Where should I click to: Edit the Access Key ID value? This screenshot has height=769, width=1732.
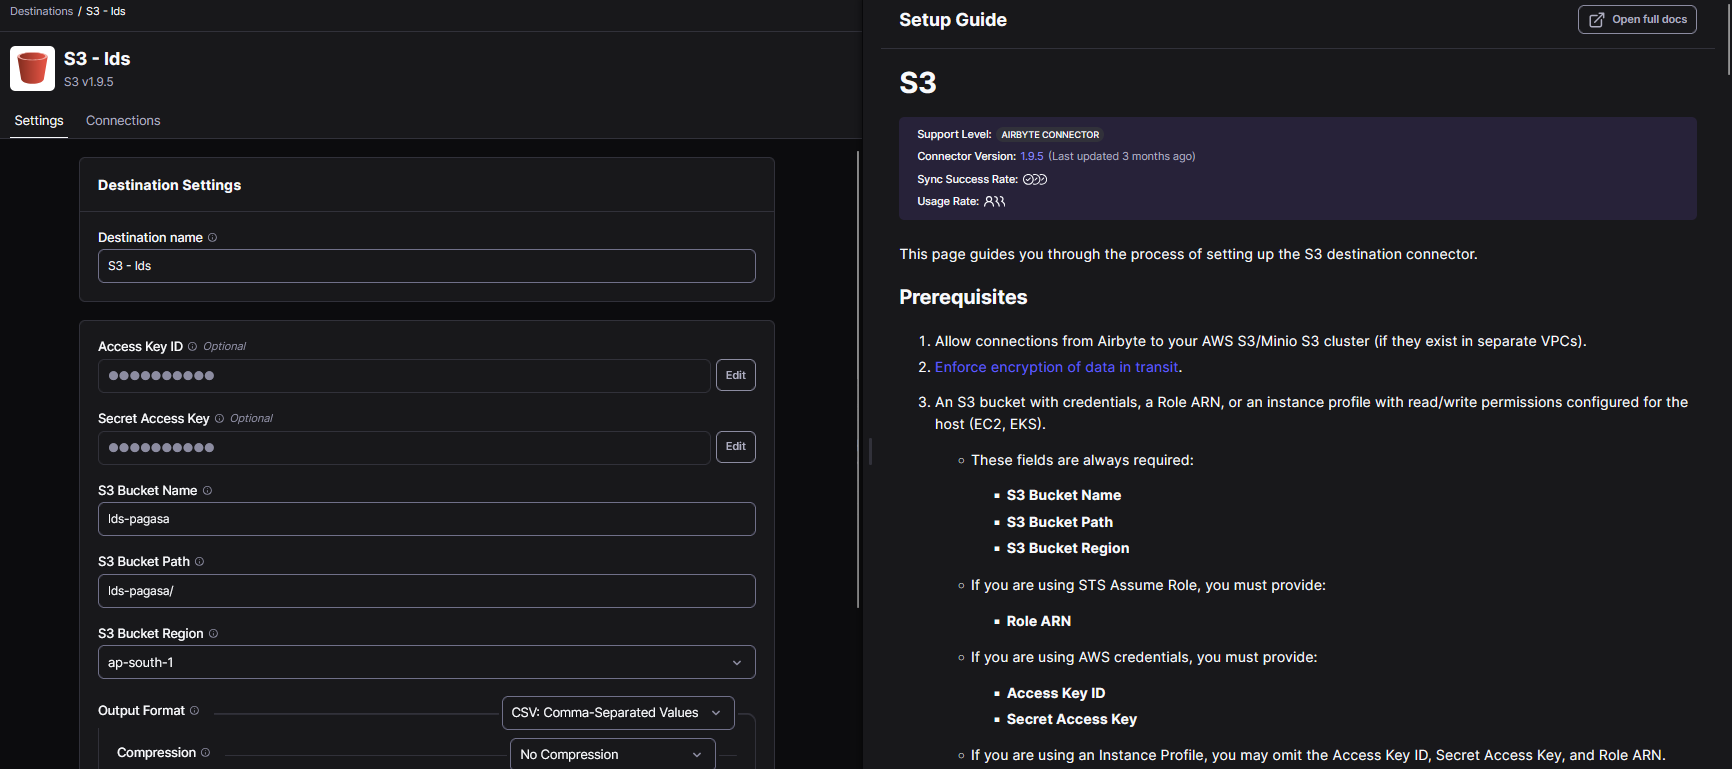click(x=735, y=375)
